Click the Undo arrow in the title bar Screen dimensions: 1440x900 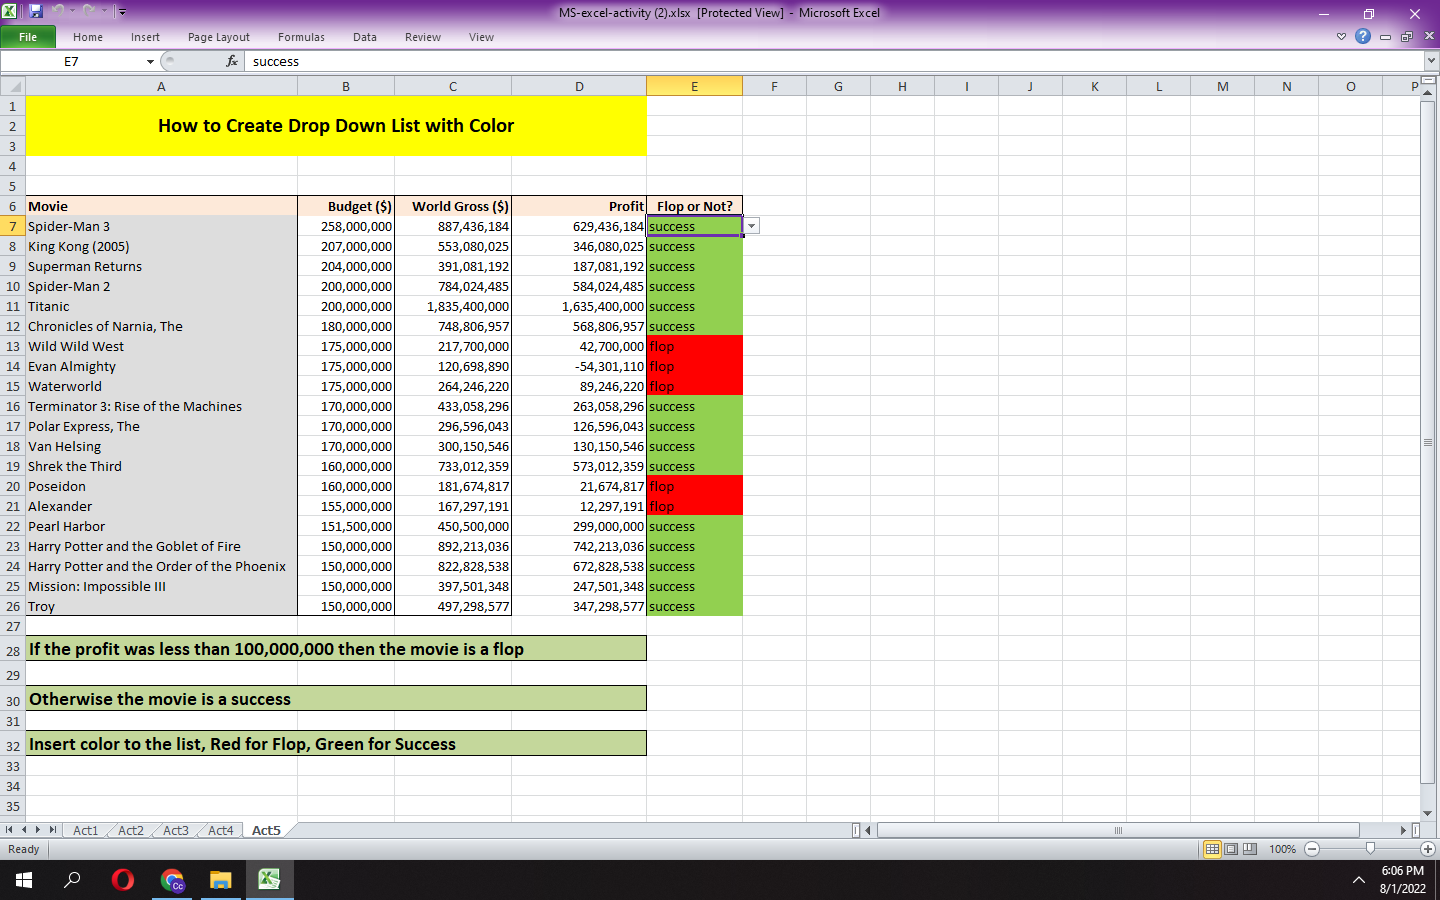pos(58,11)
